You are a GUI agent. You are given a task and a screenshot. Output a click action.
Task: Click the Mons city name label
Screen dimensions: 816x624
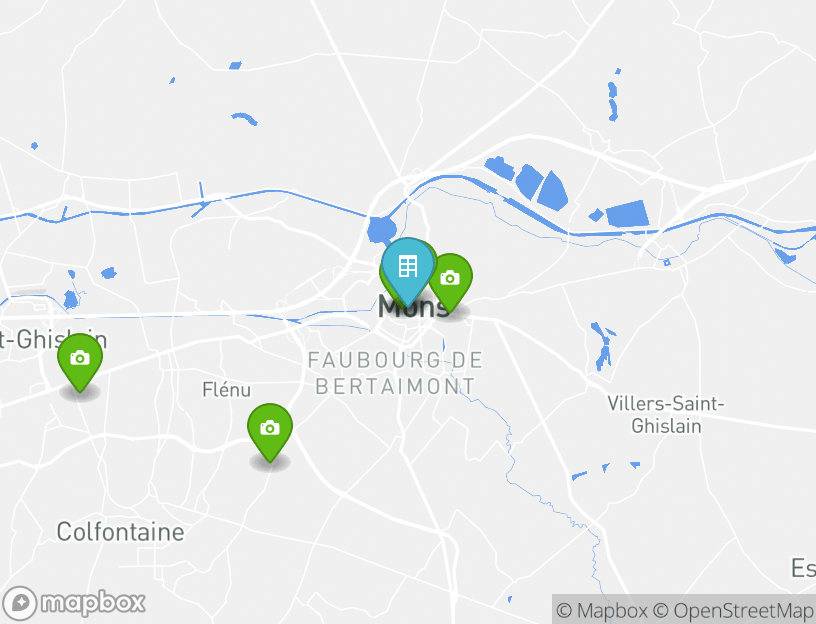coord(414,307)
